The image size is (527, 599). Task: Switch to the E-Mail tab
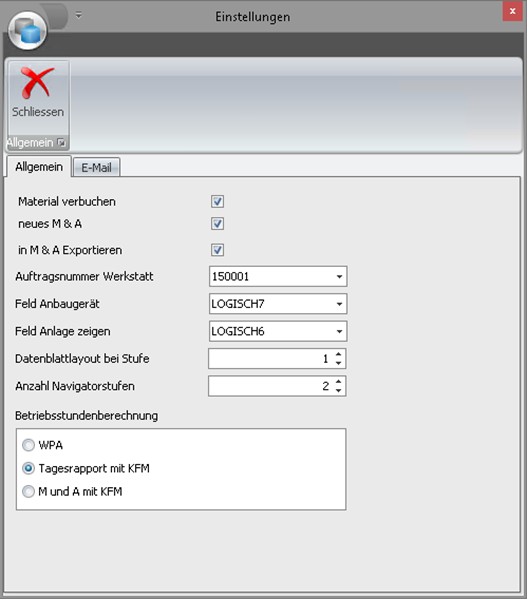point(96,167)
